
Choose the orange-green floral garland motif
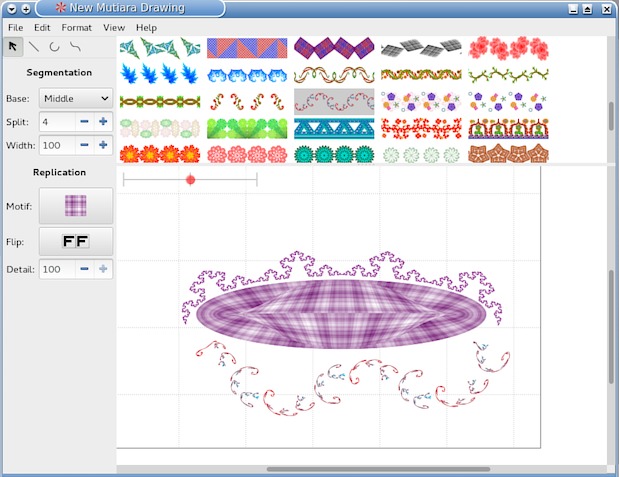click(x=421, y=74)
